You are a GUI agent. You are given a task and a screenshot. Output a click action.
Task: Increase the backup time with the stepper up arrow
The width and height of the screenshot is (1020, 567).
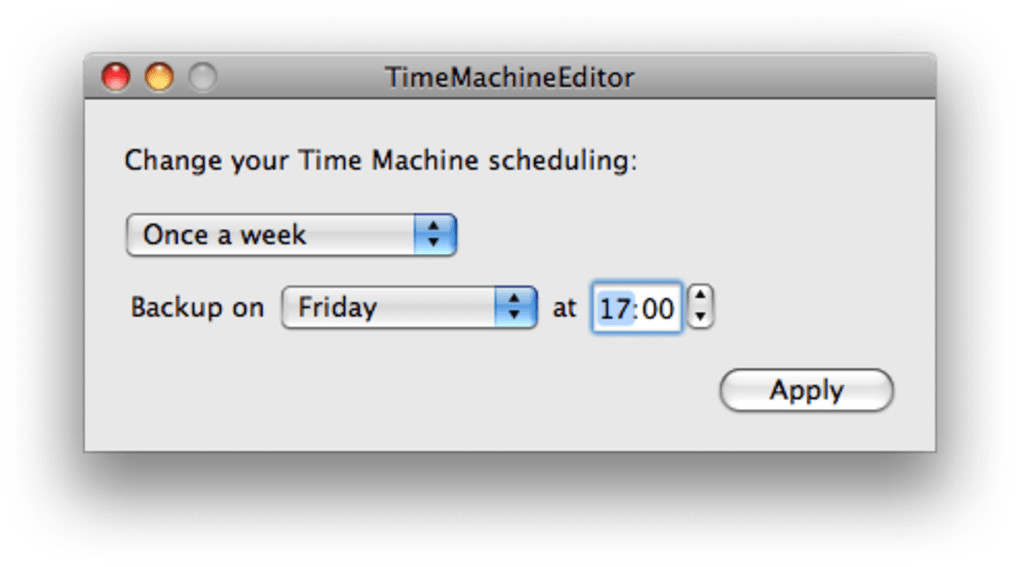point(701,296)
